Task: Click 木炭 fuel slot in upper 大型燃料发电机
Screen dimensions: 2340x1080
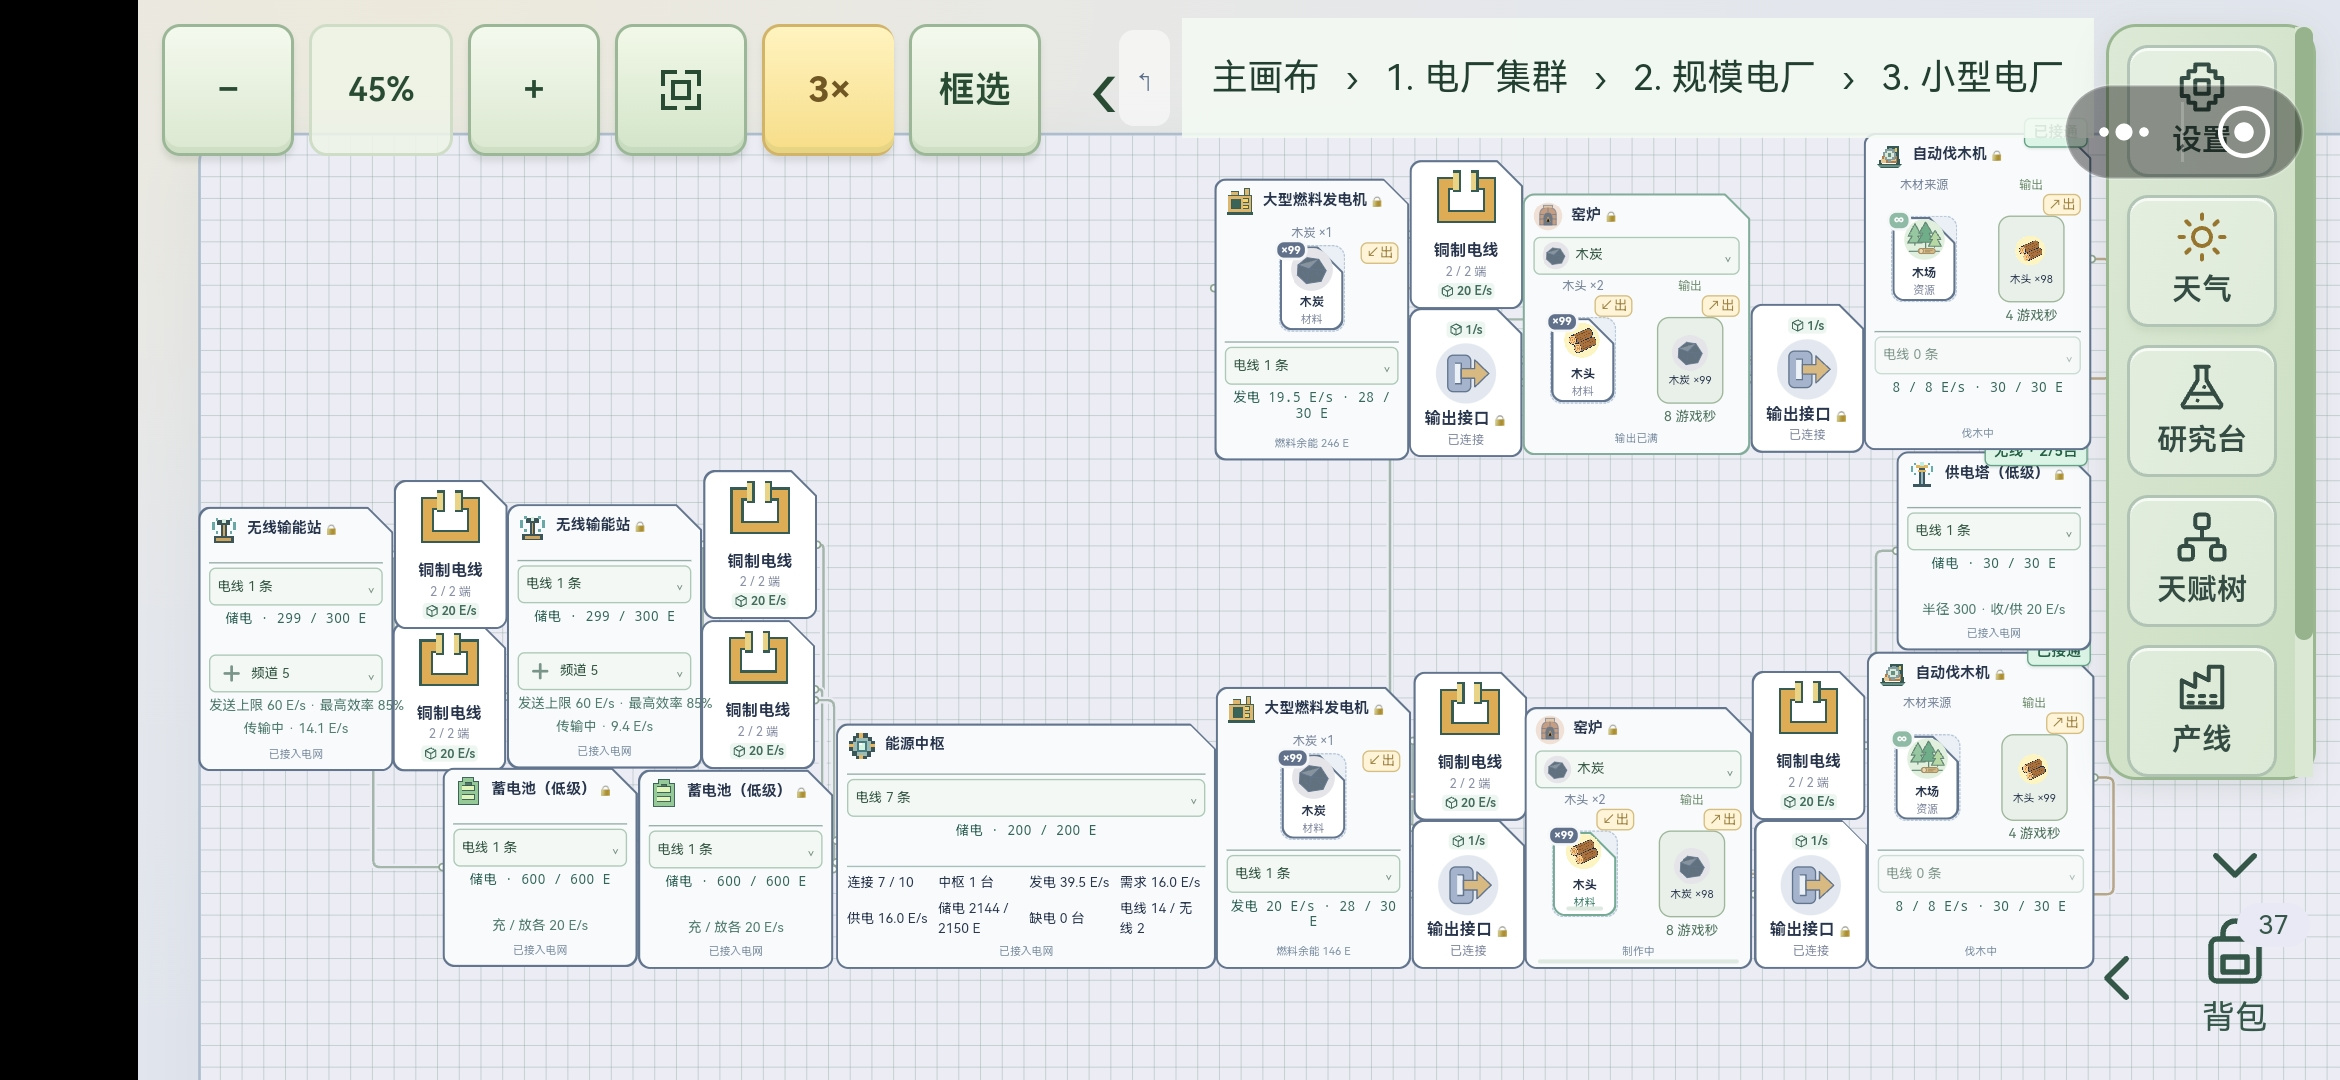Action: click(1311, 287)
